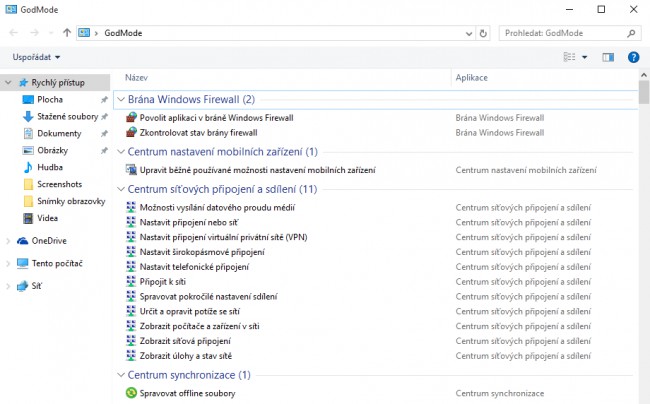Viewport: 650px width, 404px height.
Task: Click the vertical scrollbar thumb
Action: click(x=644, y=92)
